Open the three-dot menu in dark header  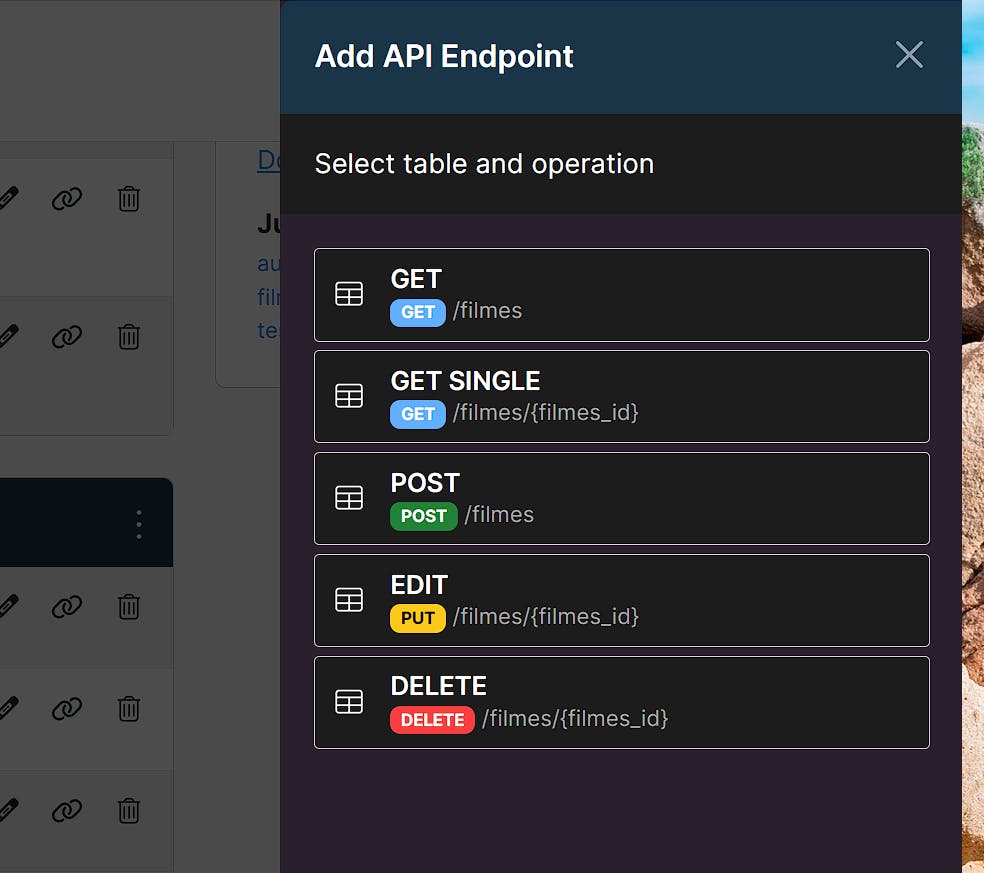[x=139, y=523]
